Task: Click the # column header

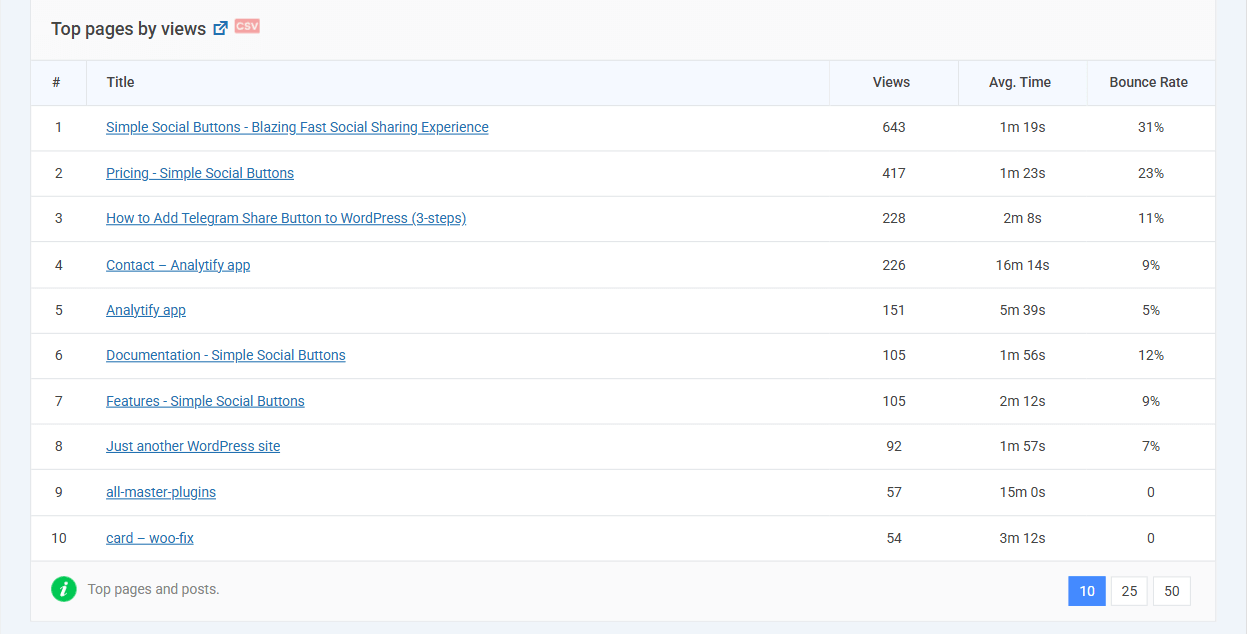Action: [x=58, y=83]
